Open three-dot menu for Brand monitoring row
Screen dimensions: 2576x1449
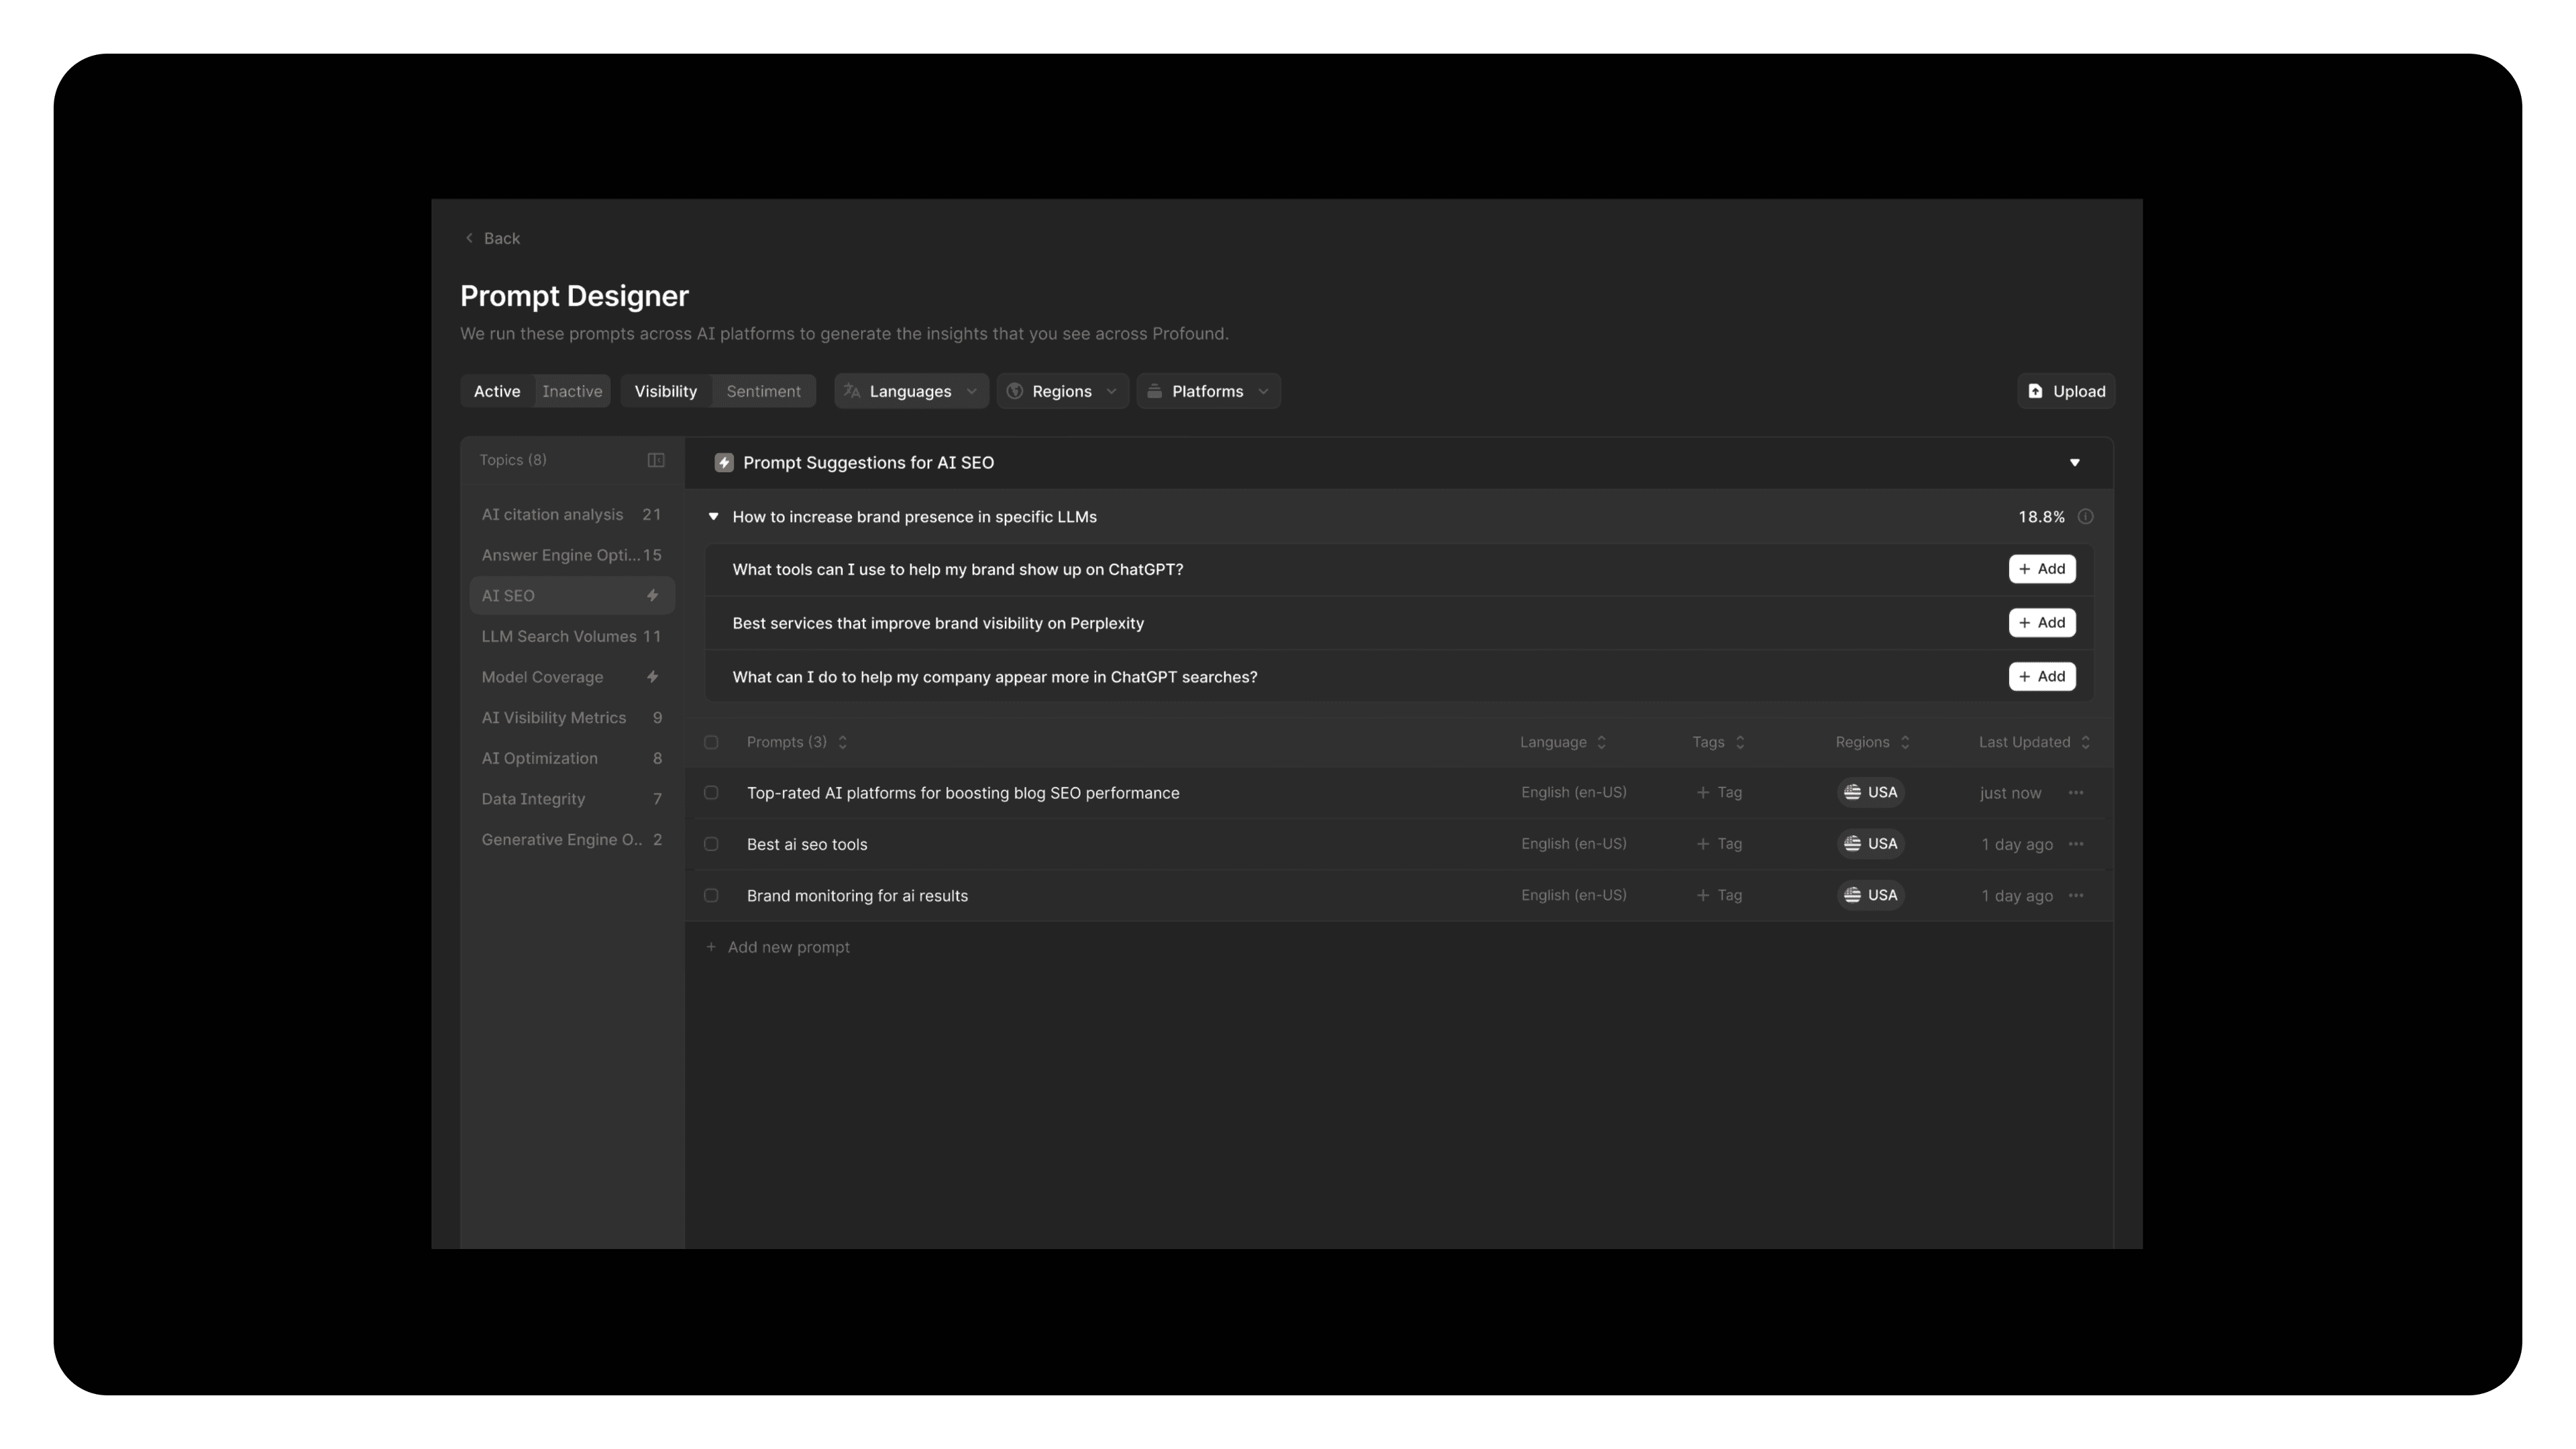coord(2076,896)
